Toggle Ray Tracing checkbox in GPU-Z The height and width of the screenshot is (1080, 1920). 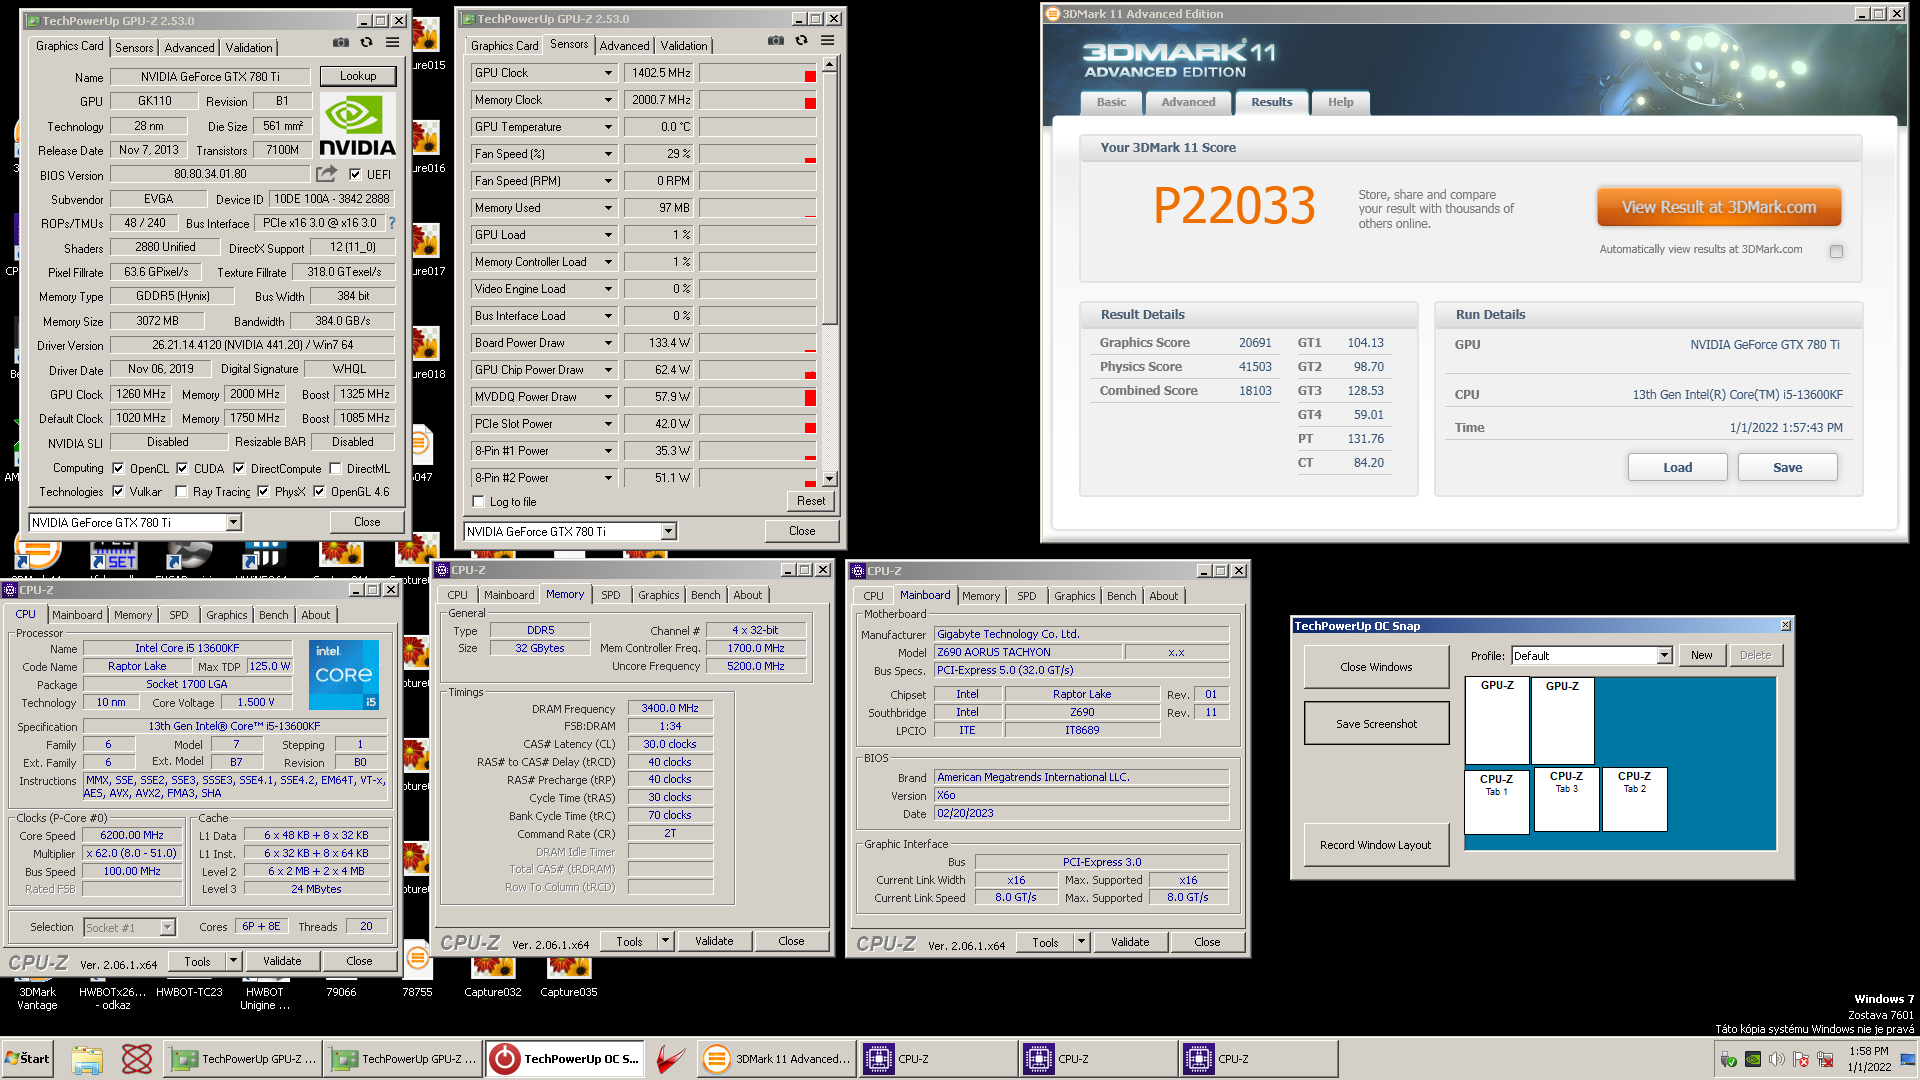pyautogui.click(x=181, y=491)
